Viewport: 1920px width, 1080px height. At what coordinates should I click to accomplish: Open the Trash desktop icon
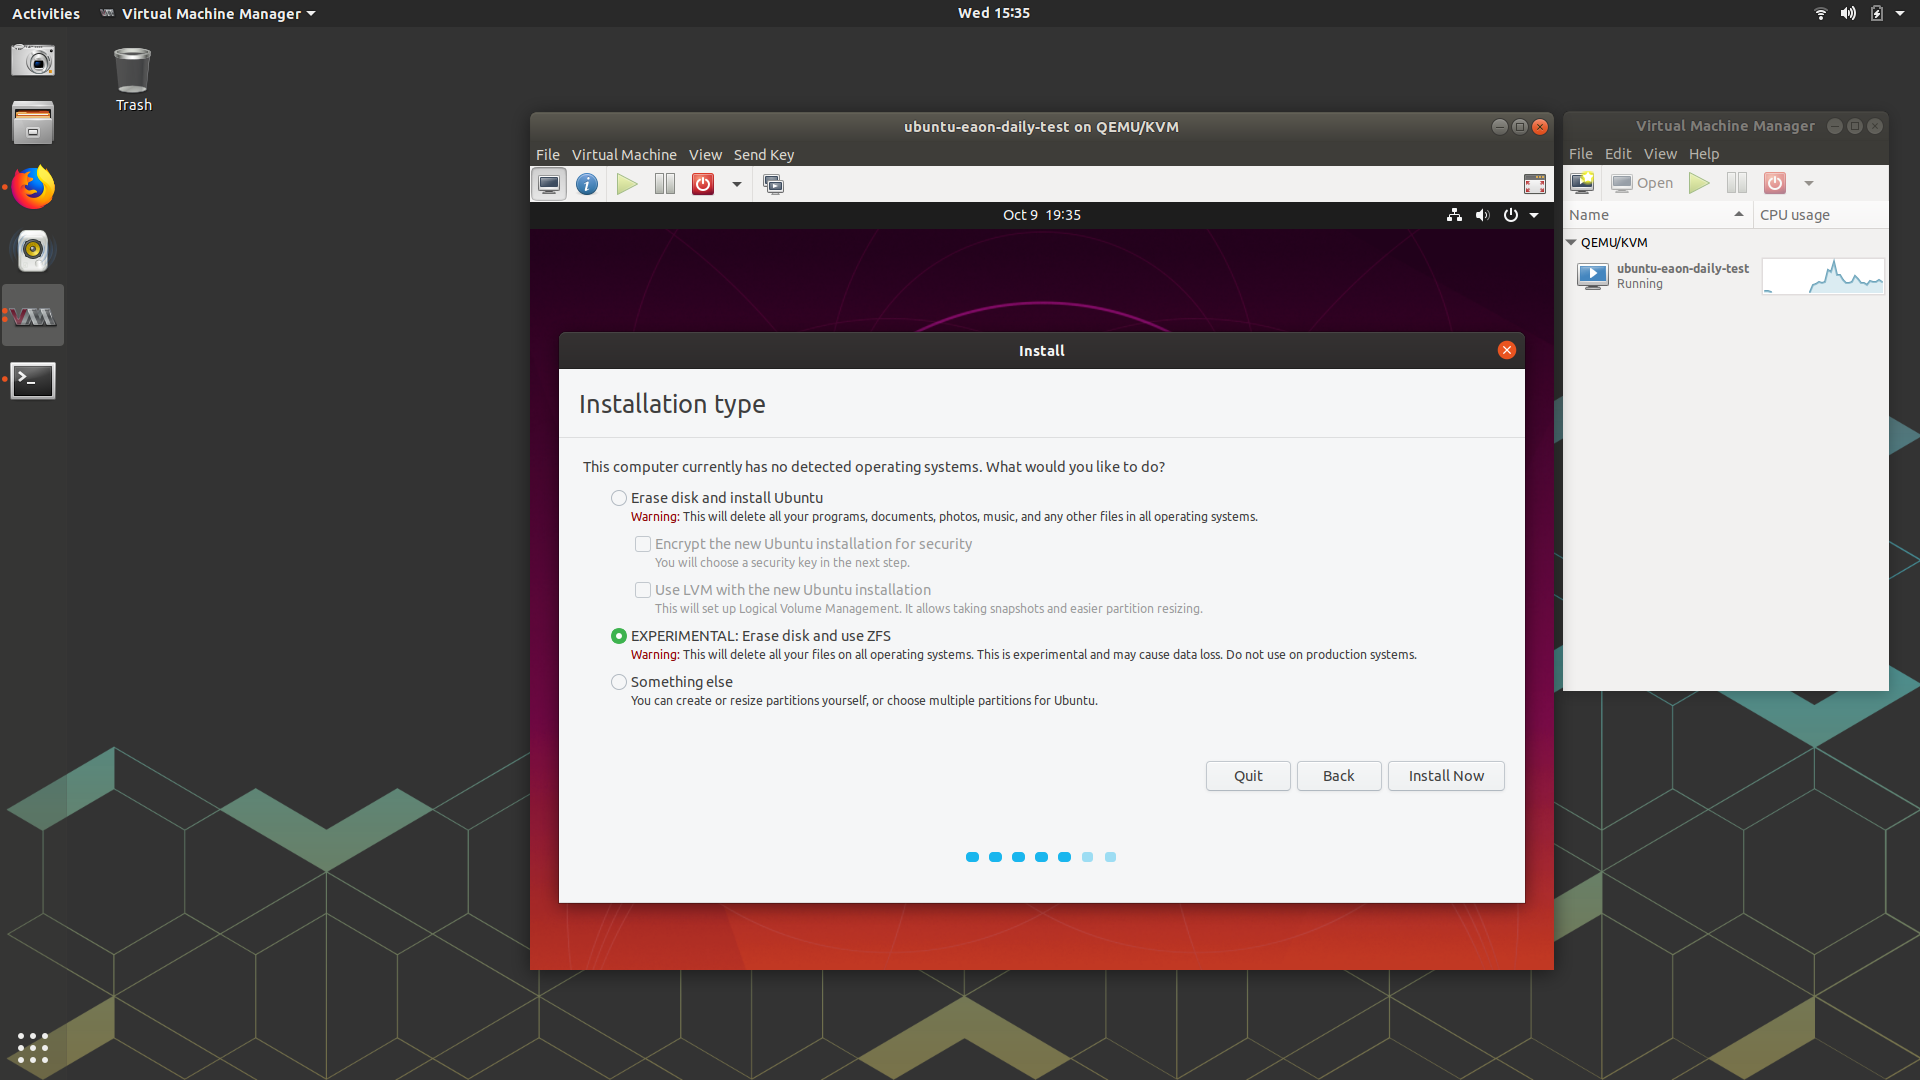(133, 80)
